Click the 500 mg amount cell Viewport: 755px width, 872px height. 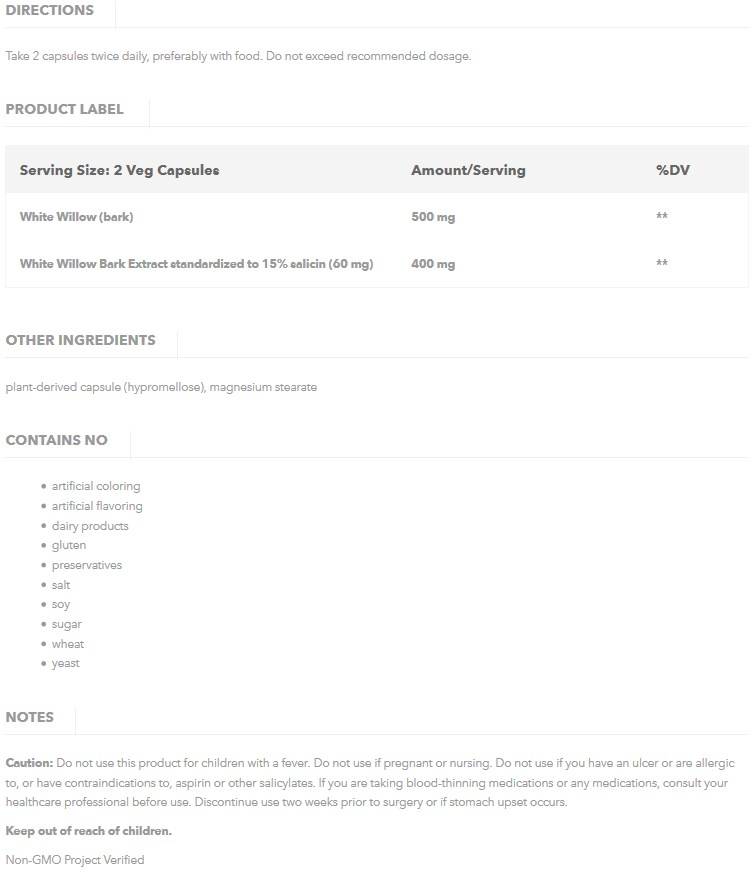point(433,217)
